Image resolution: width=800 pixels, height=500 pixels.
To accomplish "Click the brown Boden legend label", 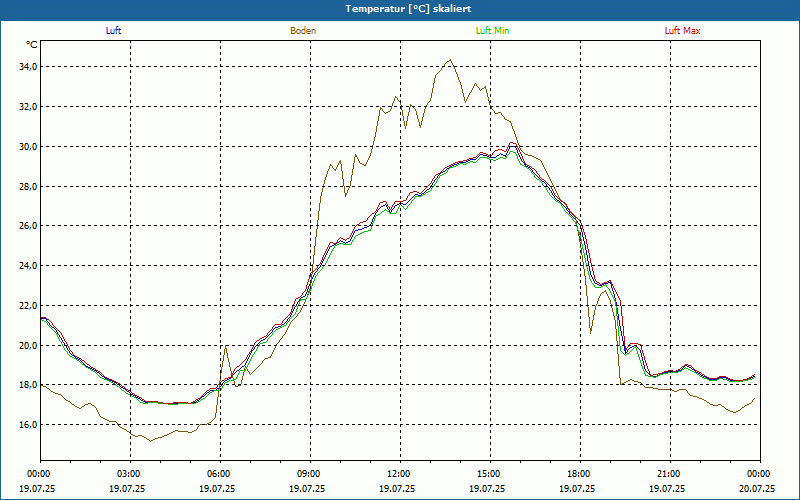I will (x=303, y=31).
